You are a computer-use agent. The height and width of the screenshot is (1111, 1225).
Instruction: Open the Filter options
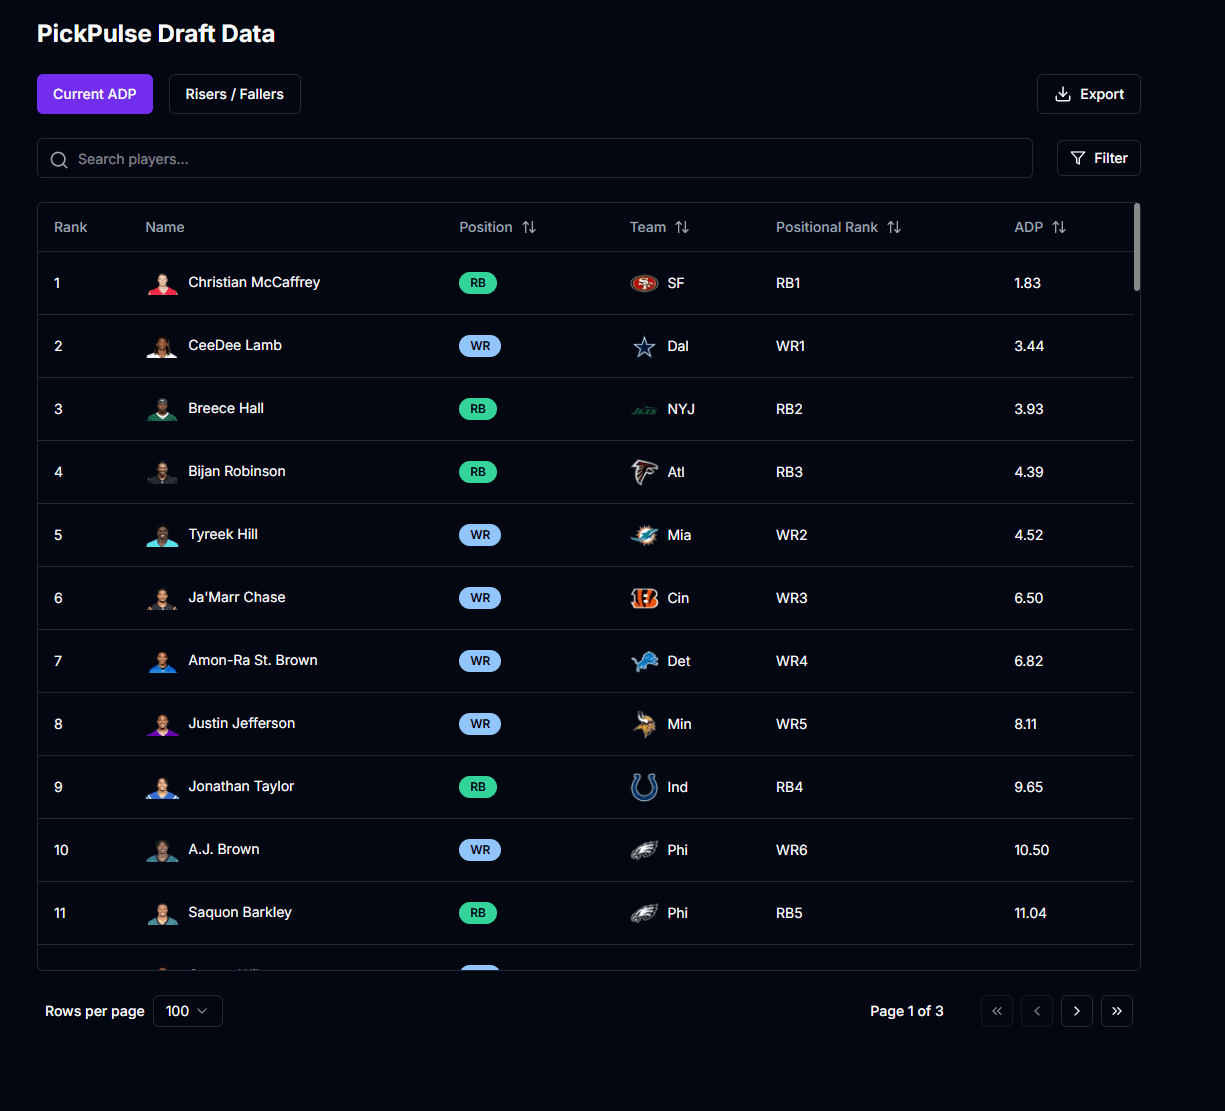tap(1098, 158)
